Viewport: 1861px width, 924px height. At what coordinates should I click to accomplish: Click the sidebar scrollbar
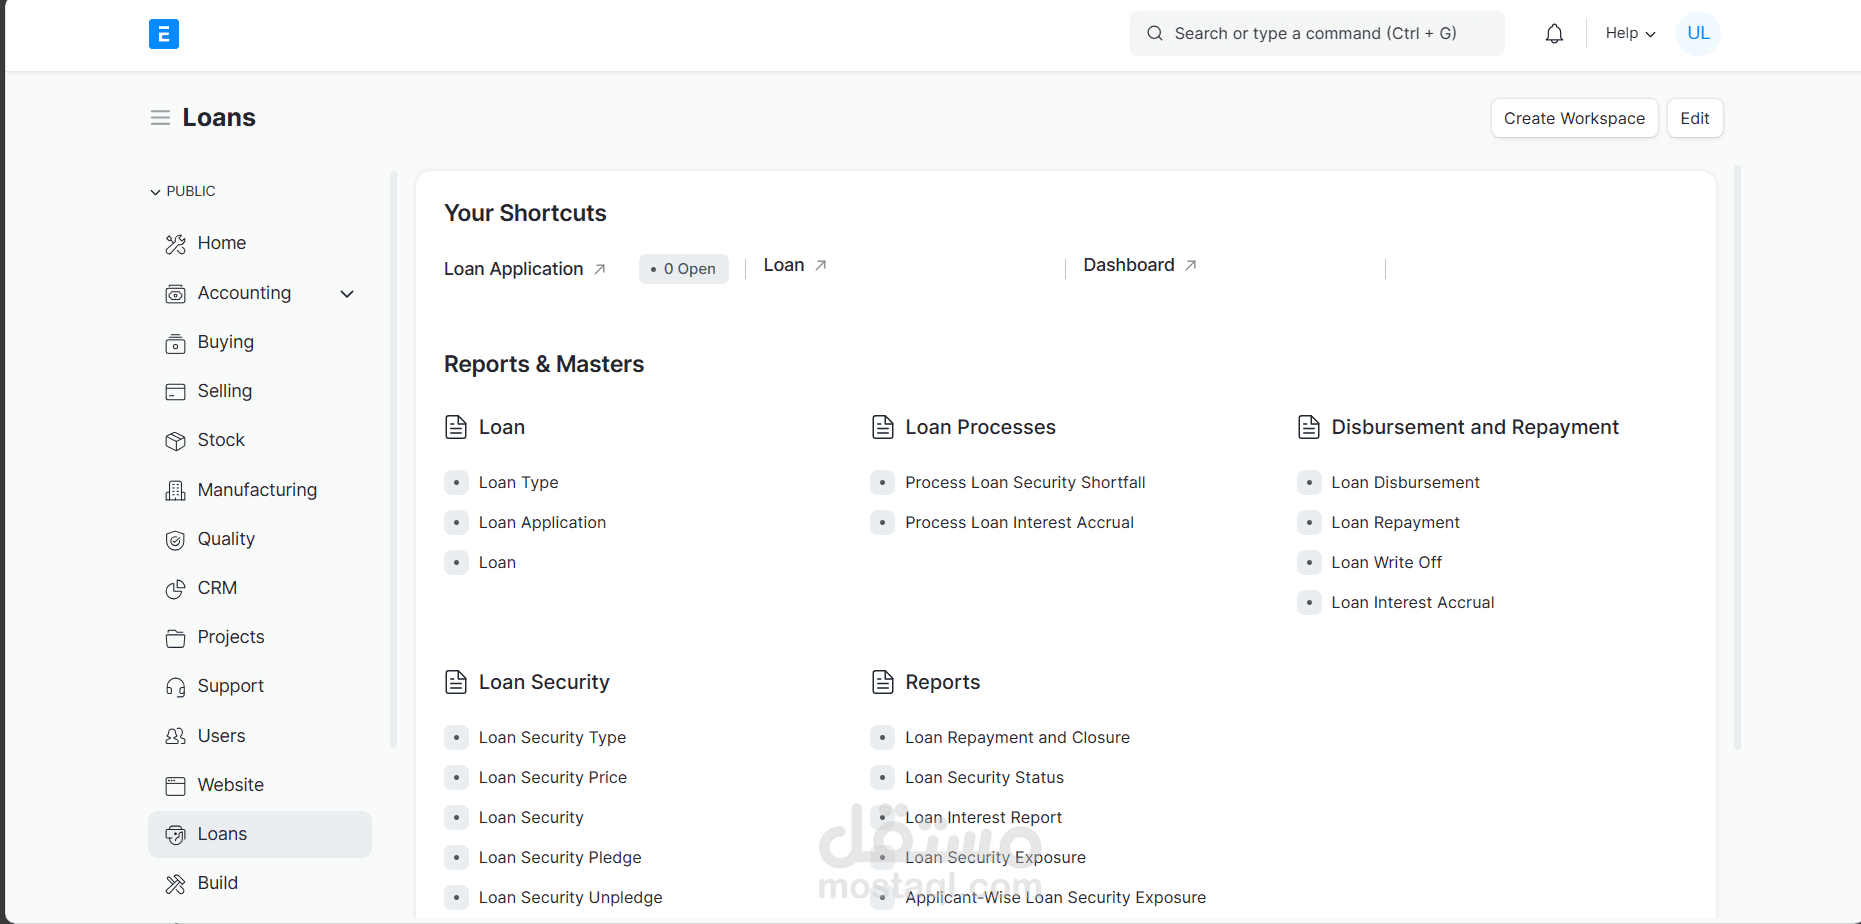pyautogui.click(x=393, y=460)
